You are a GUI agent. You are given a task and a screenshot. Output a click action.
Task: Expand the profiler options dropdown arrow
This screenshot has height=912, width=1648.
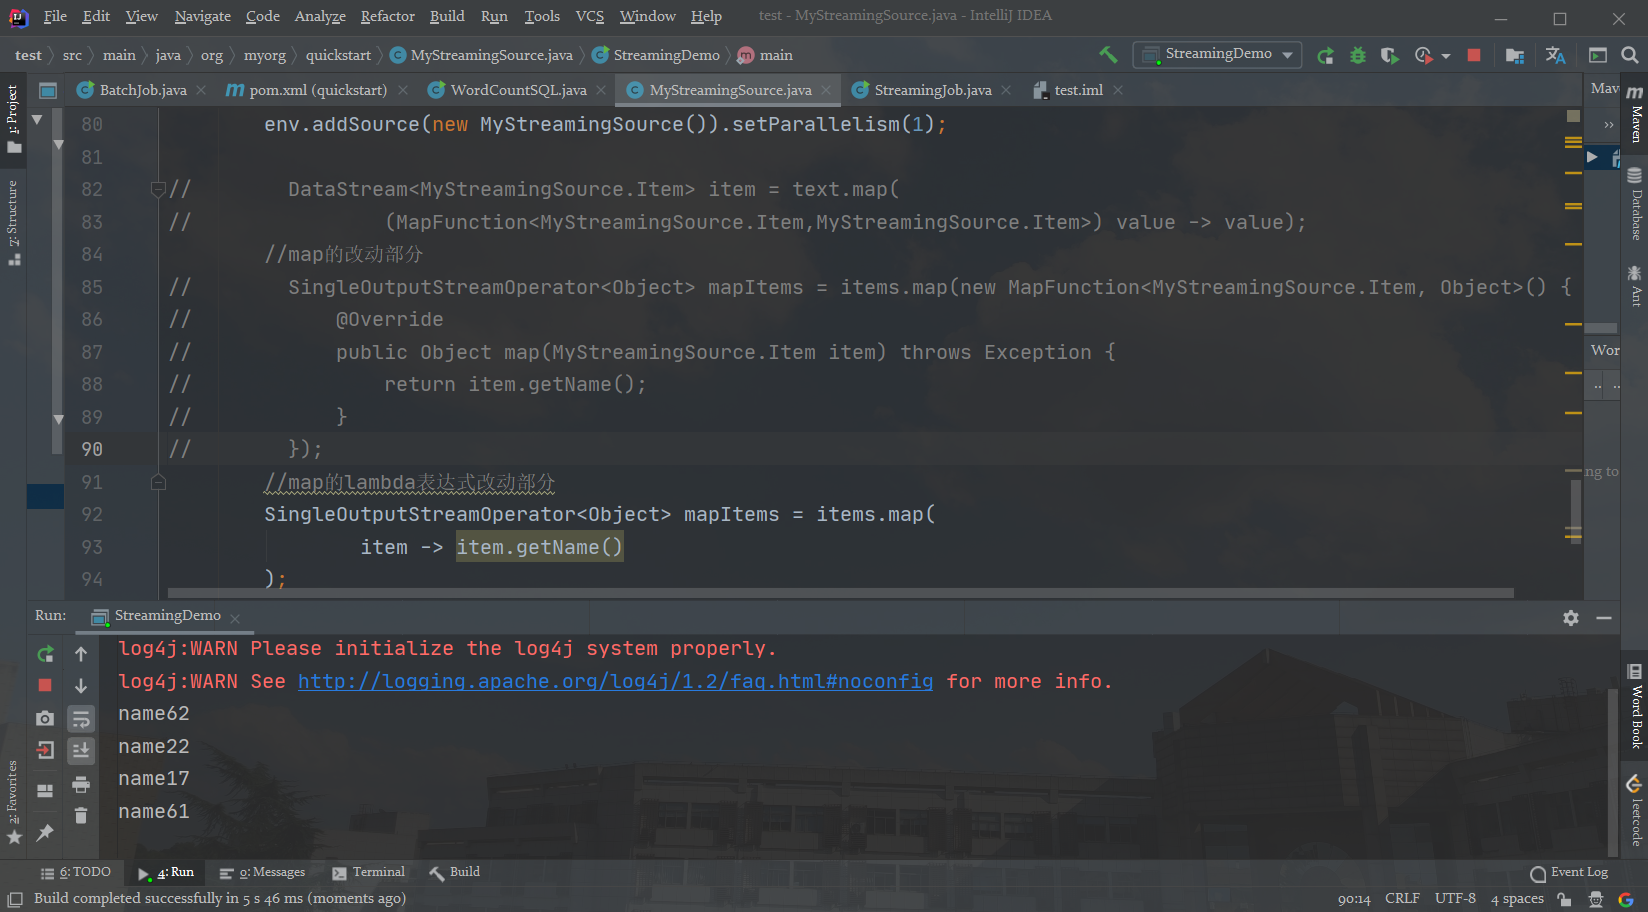coord(1446,56)
